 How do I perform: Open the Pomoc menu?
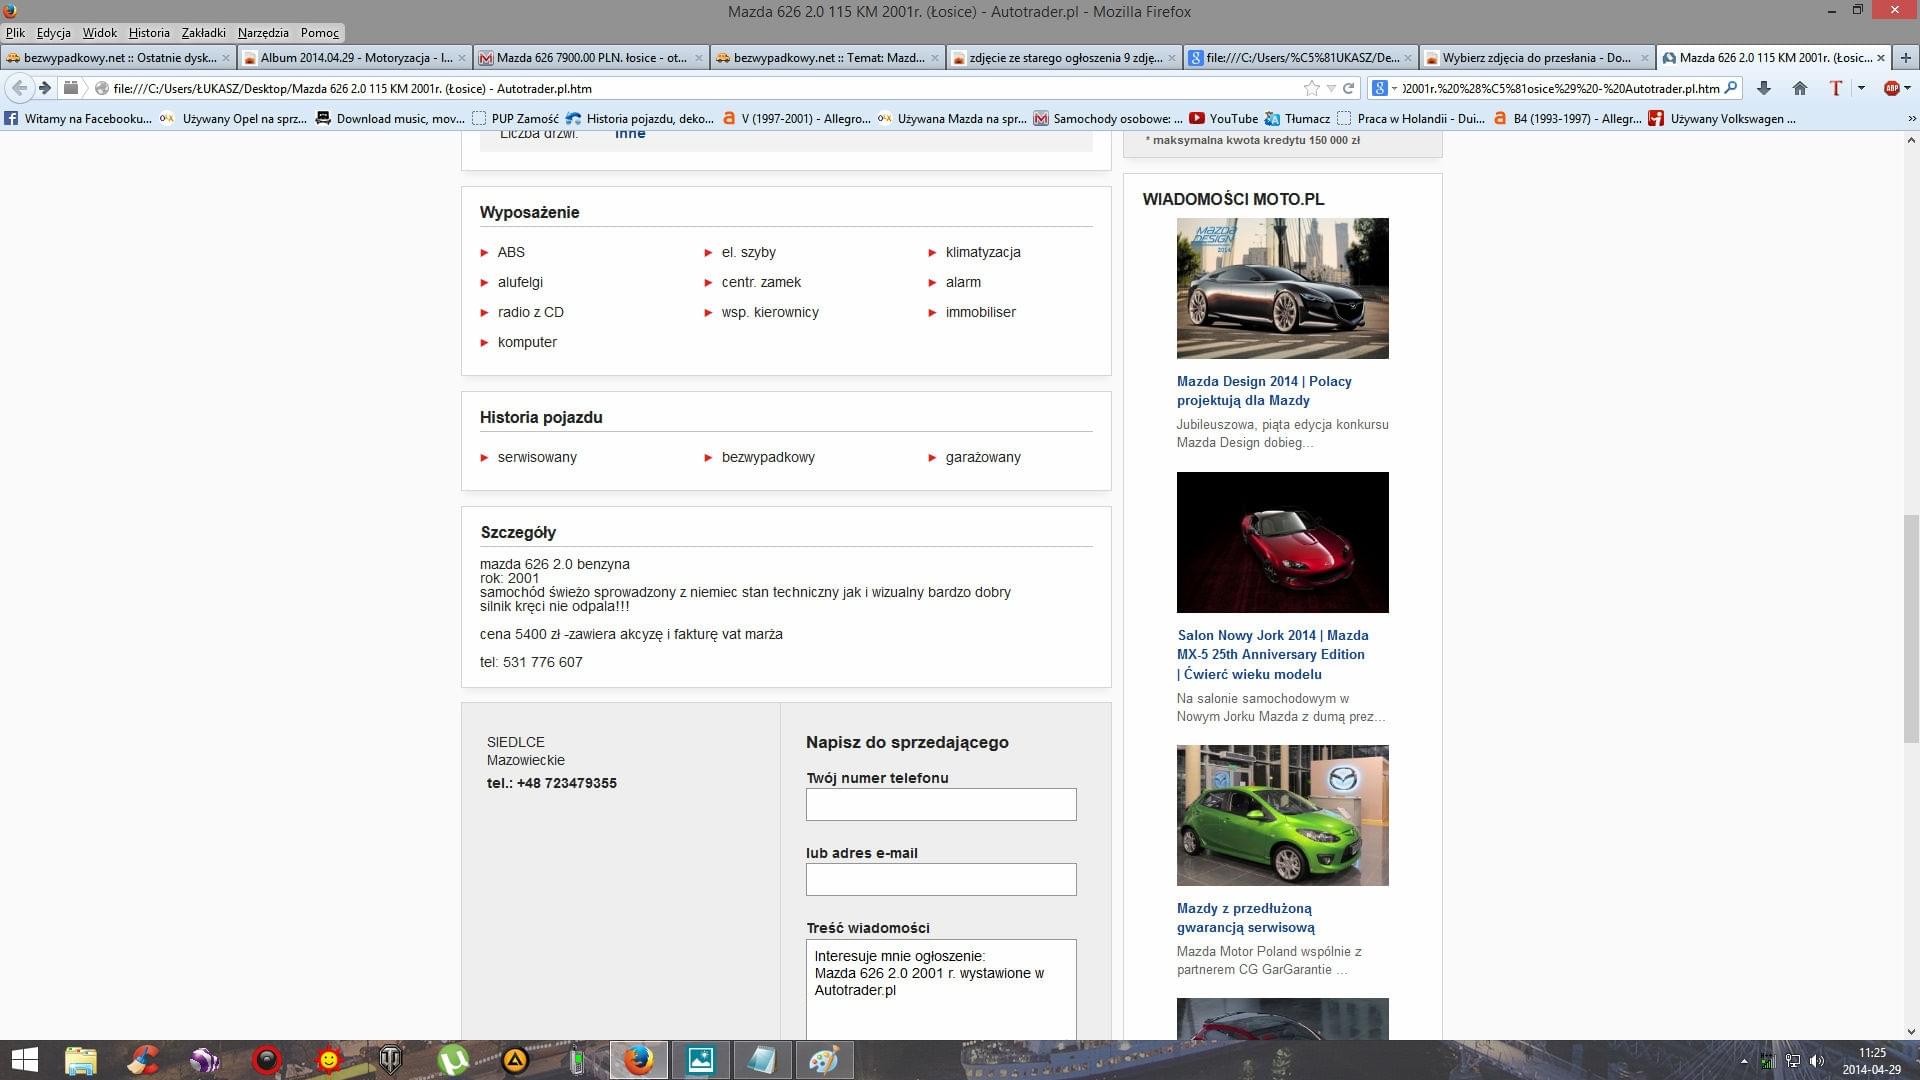[x=320, y=33]
